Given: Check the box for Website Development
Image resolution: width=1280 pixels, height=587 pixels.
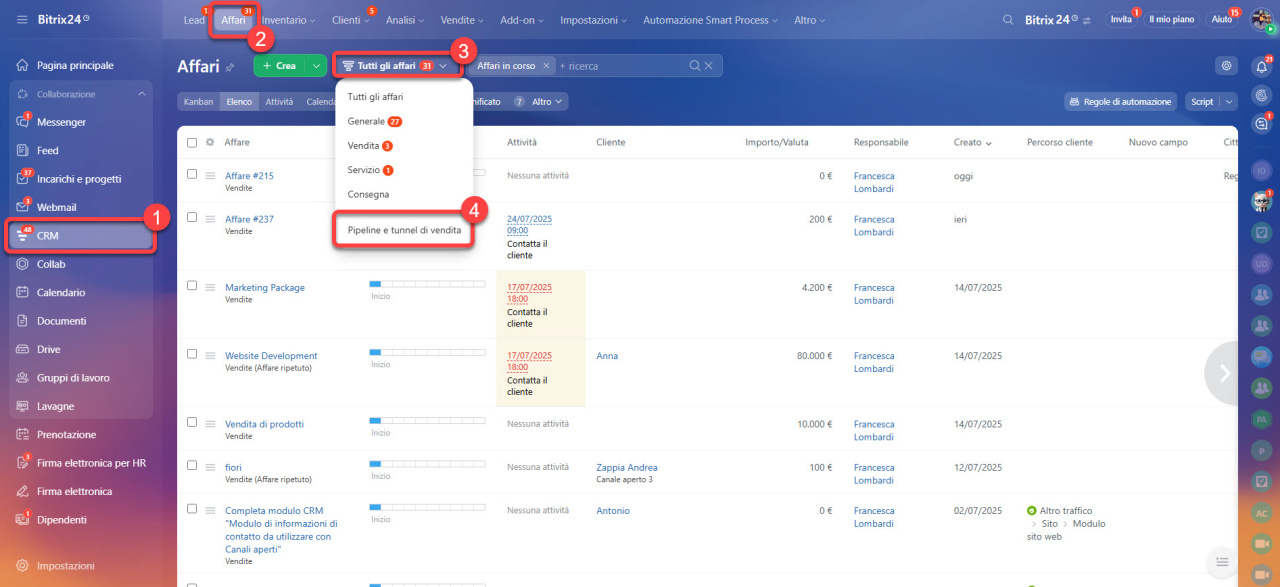Looking at the screenshot, I should (x=192, y=354).
